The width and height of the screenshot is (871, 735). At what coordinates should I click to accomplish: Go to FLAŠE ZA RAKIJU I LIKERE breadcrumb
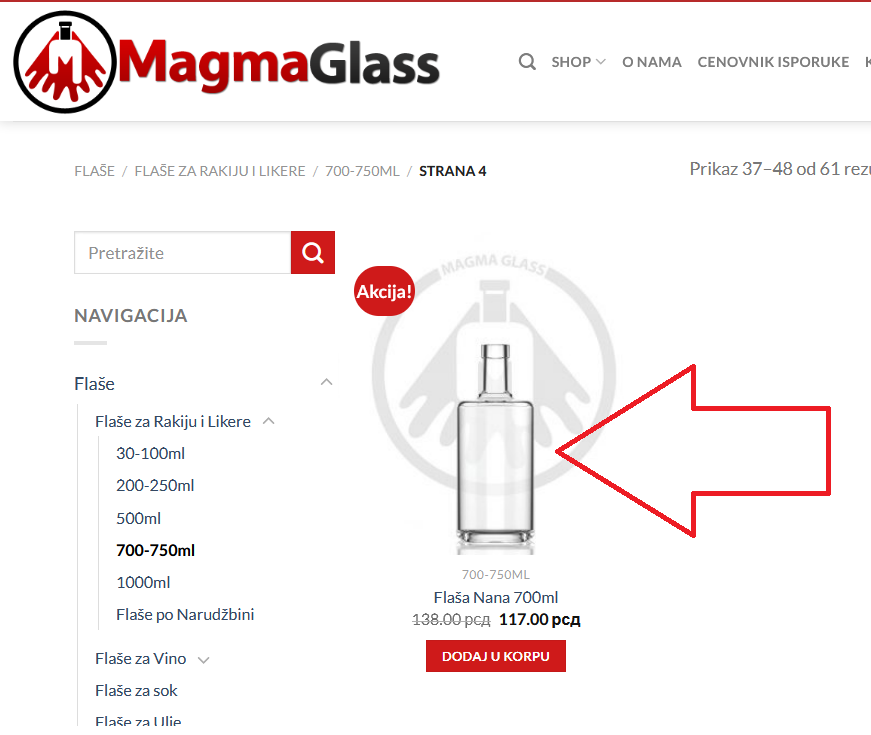220,171
